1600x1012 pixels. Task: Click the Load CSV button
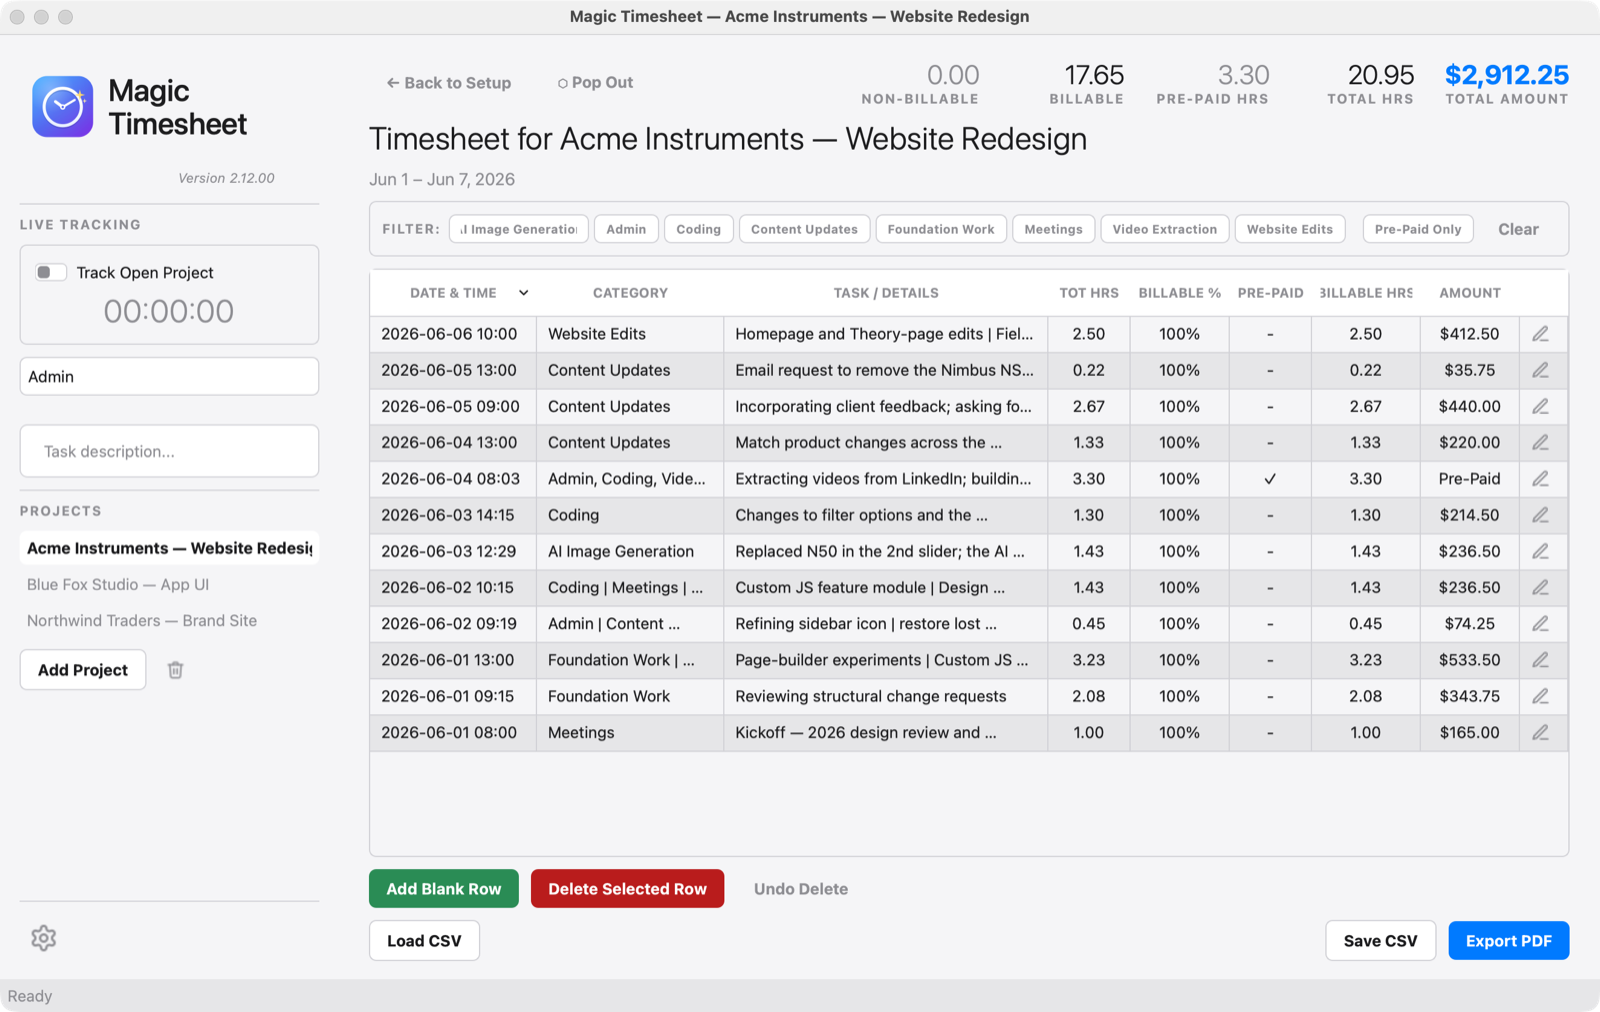pyautogui.click(x=424, y=941)
